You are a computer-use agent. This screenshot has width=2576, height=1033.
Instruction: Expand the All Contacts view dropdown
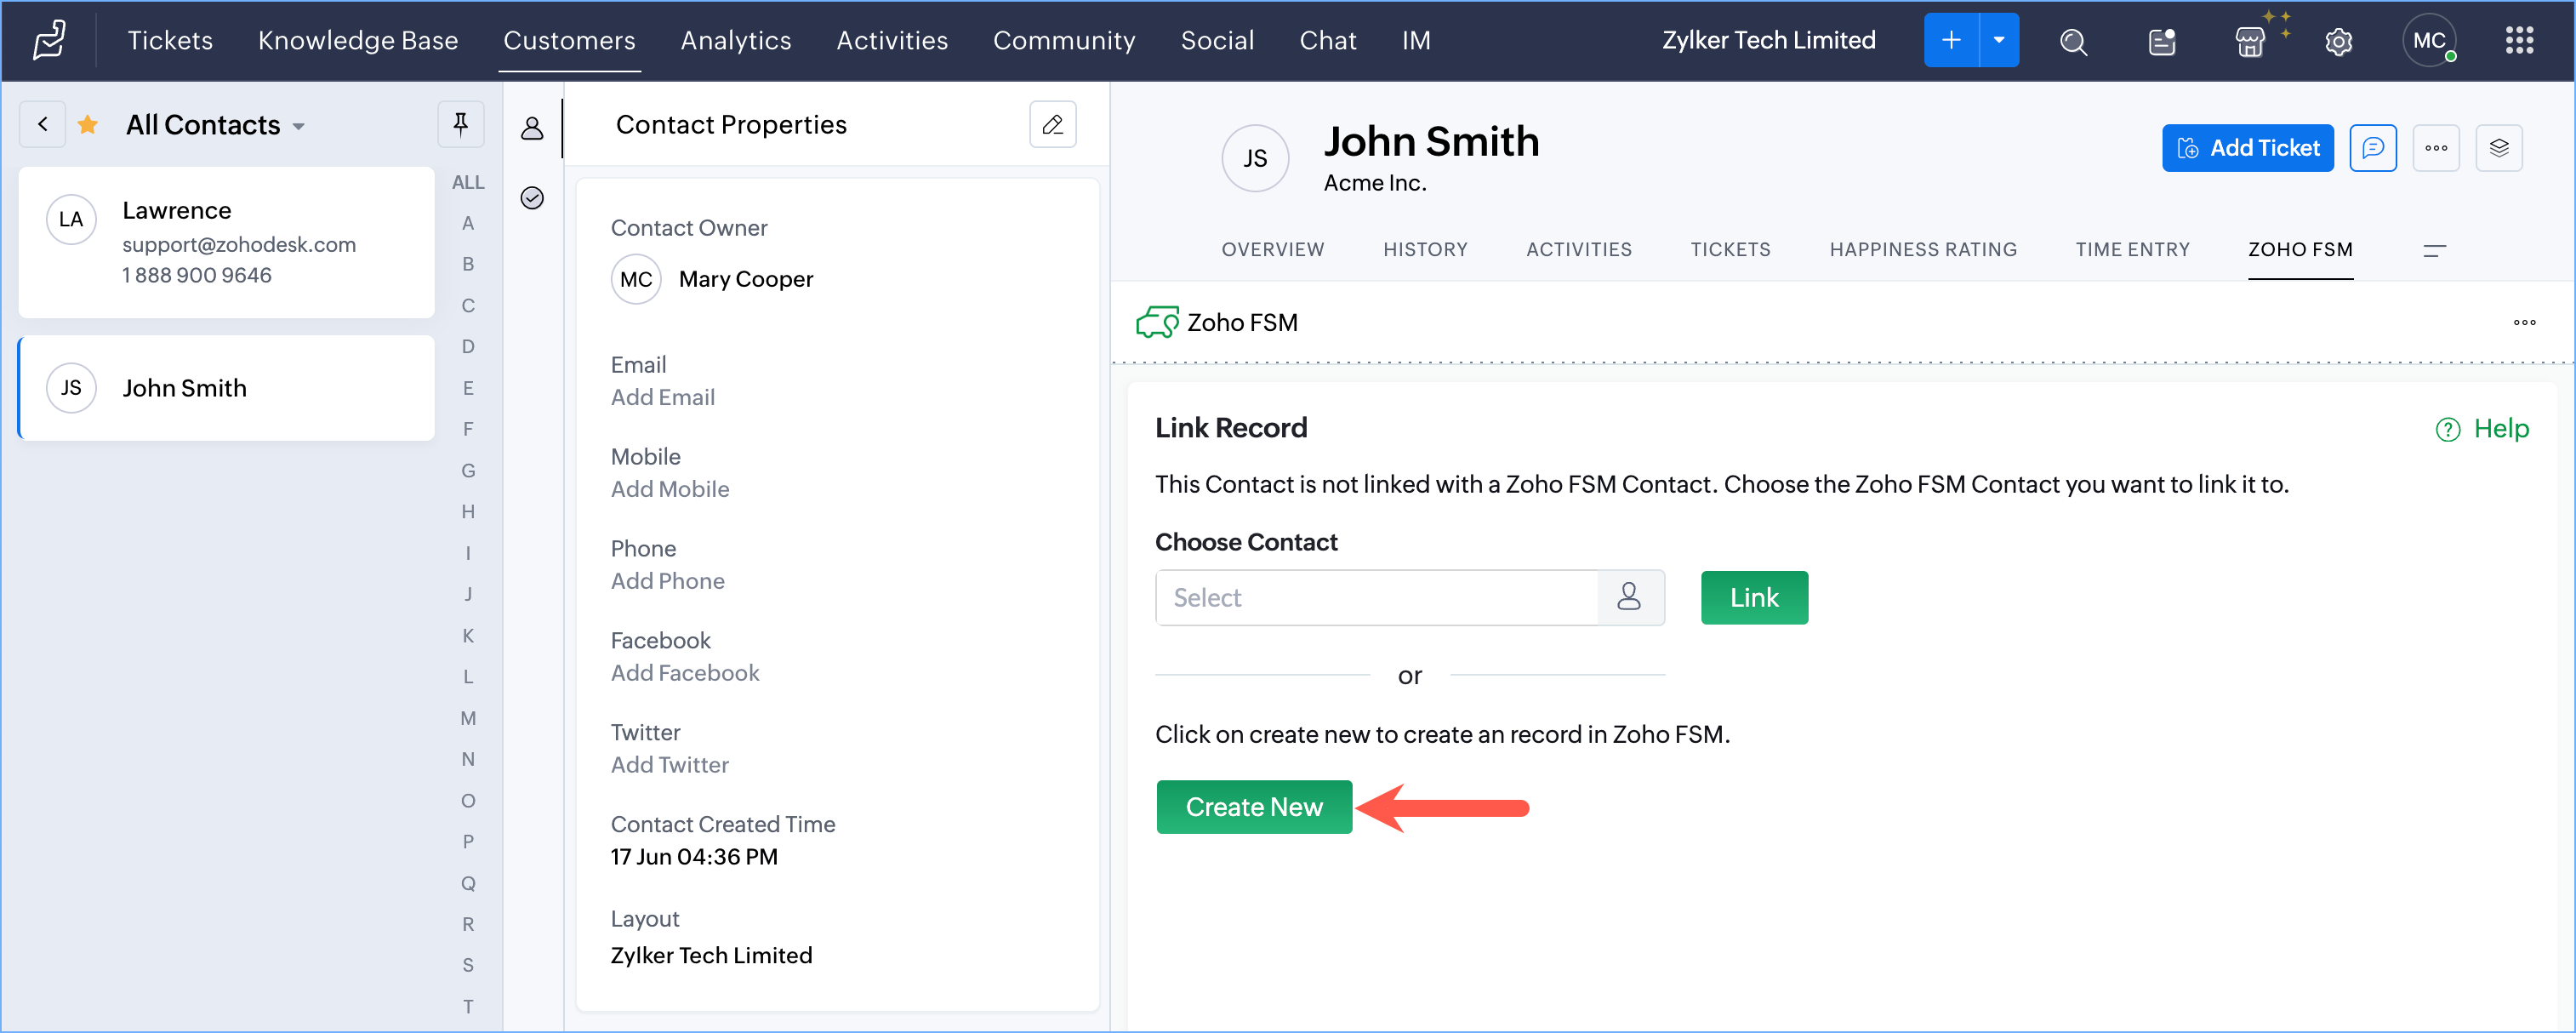coord(298,127)
